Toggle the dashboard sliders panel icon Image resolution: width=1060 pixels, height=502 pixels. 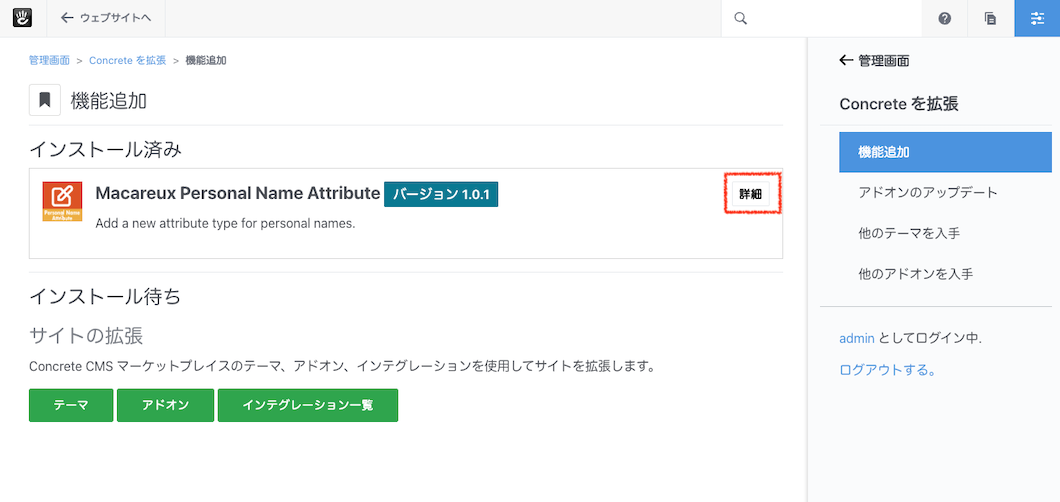(x=1037, y=18)
